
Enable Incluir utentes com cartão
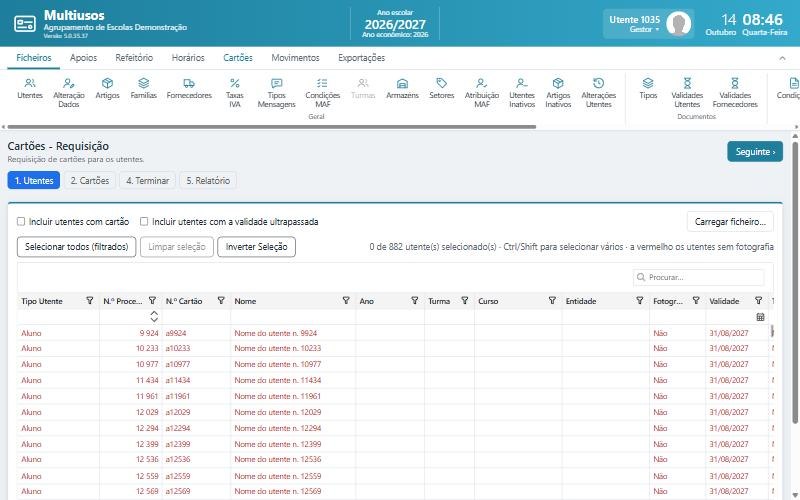(x=21, y=221)
